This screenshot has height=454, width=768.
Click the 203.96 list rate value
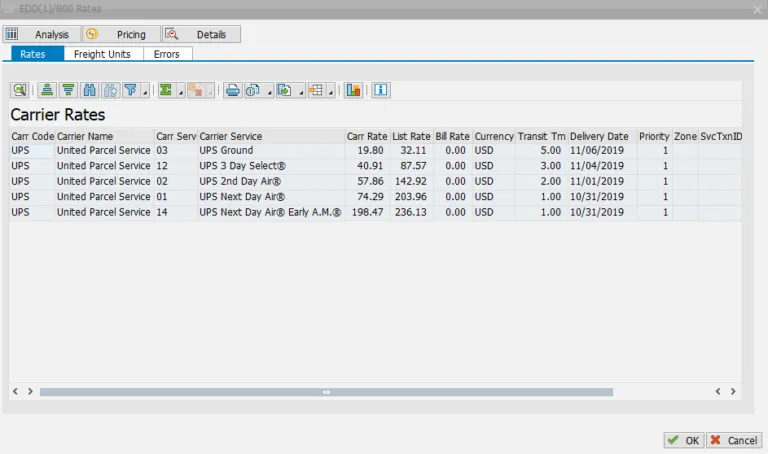[x=410, y=197]
